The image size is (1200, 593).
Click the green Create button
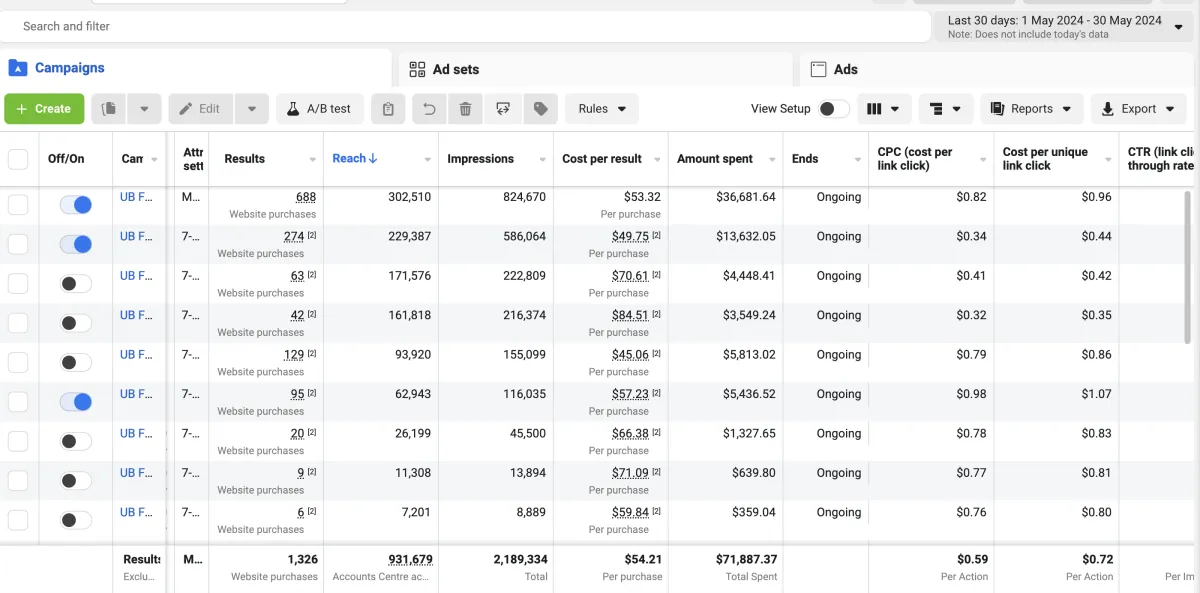(44, 109)
